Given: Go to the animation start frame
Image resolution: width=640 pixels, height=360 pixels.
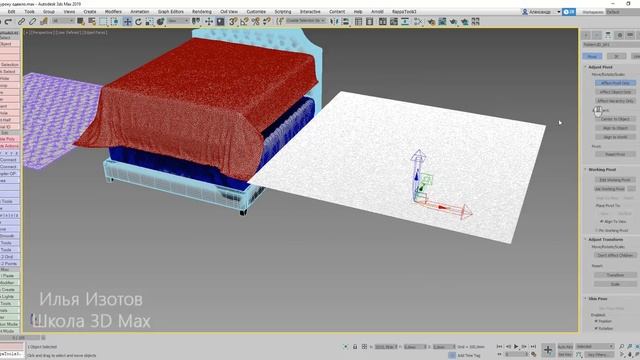Looking at the screenshot, I should click(x=499, y=347).
